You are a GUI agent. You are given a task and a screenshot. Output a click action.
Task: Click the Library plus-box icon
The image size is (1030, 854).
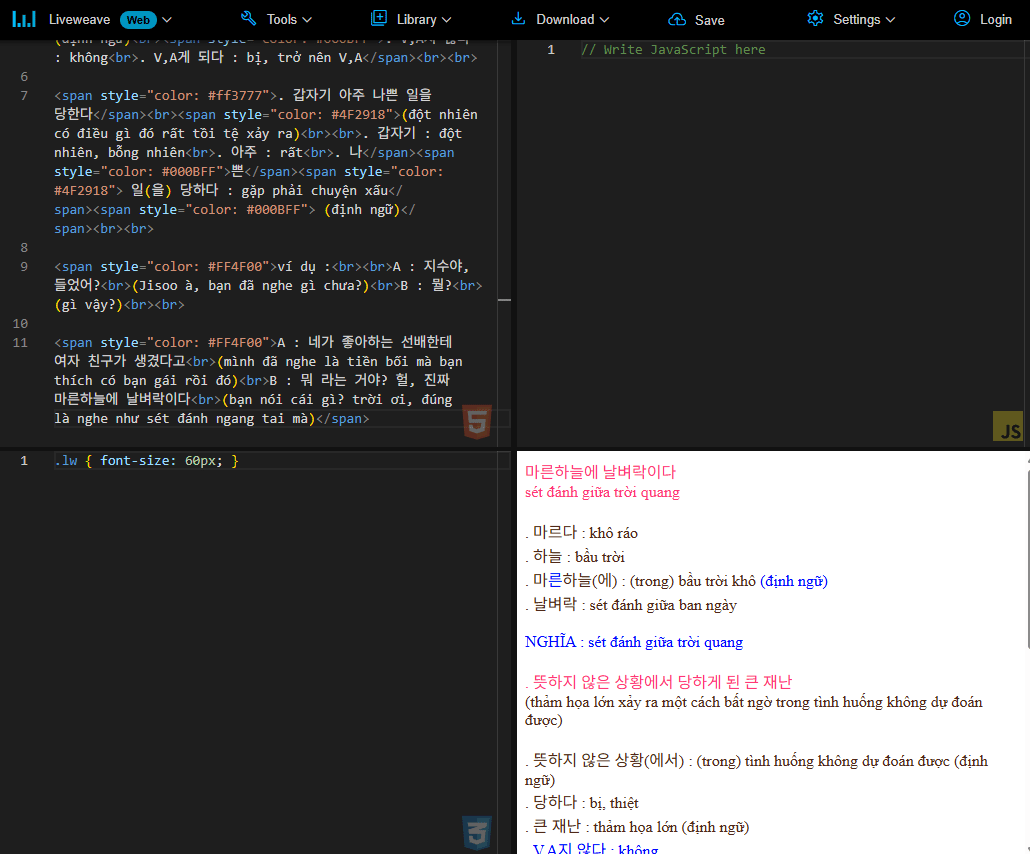(379, 18)
